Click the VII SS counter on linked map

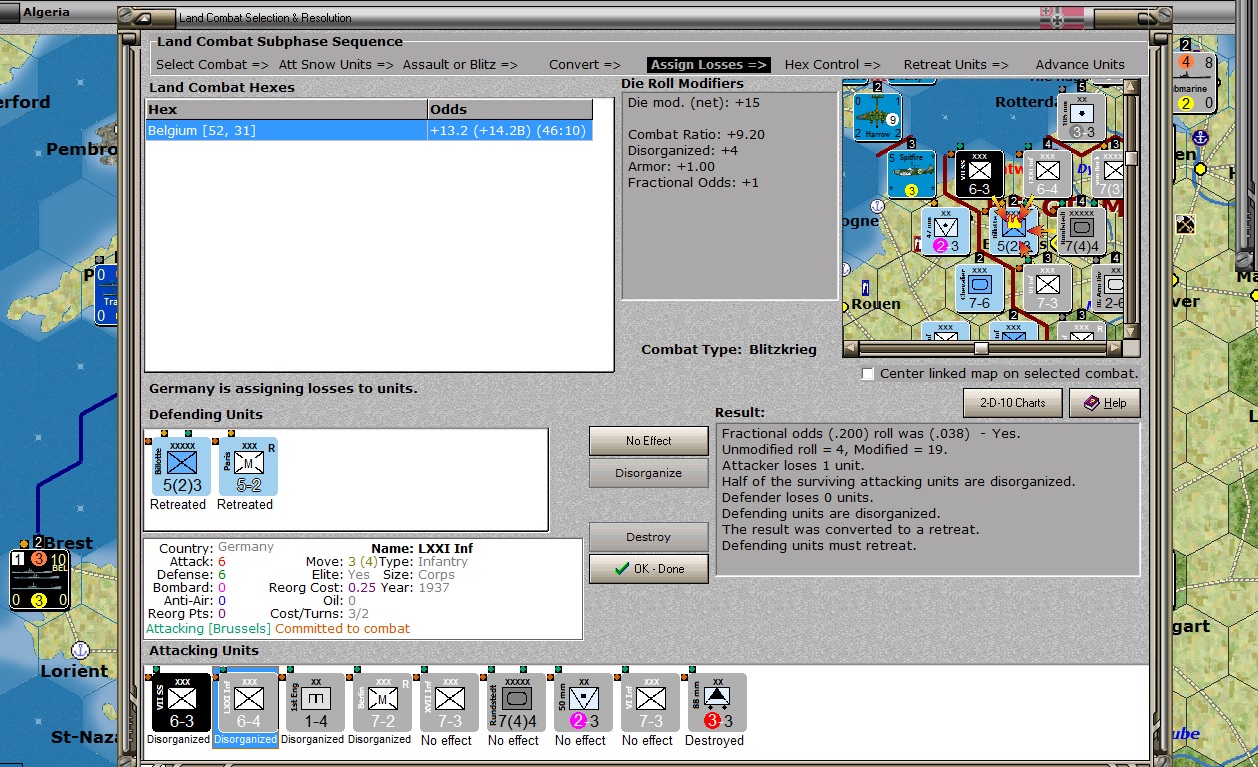point(979,174)
